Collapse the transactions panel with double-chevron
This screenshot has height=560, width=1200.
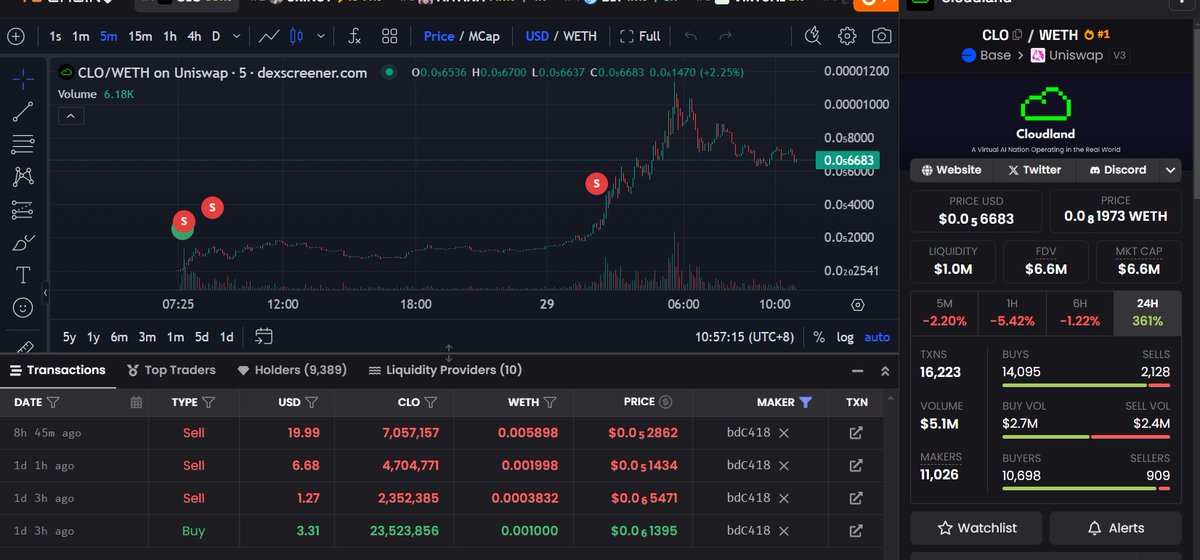pyautogui.click(x=885, y=371)
